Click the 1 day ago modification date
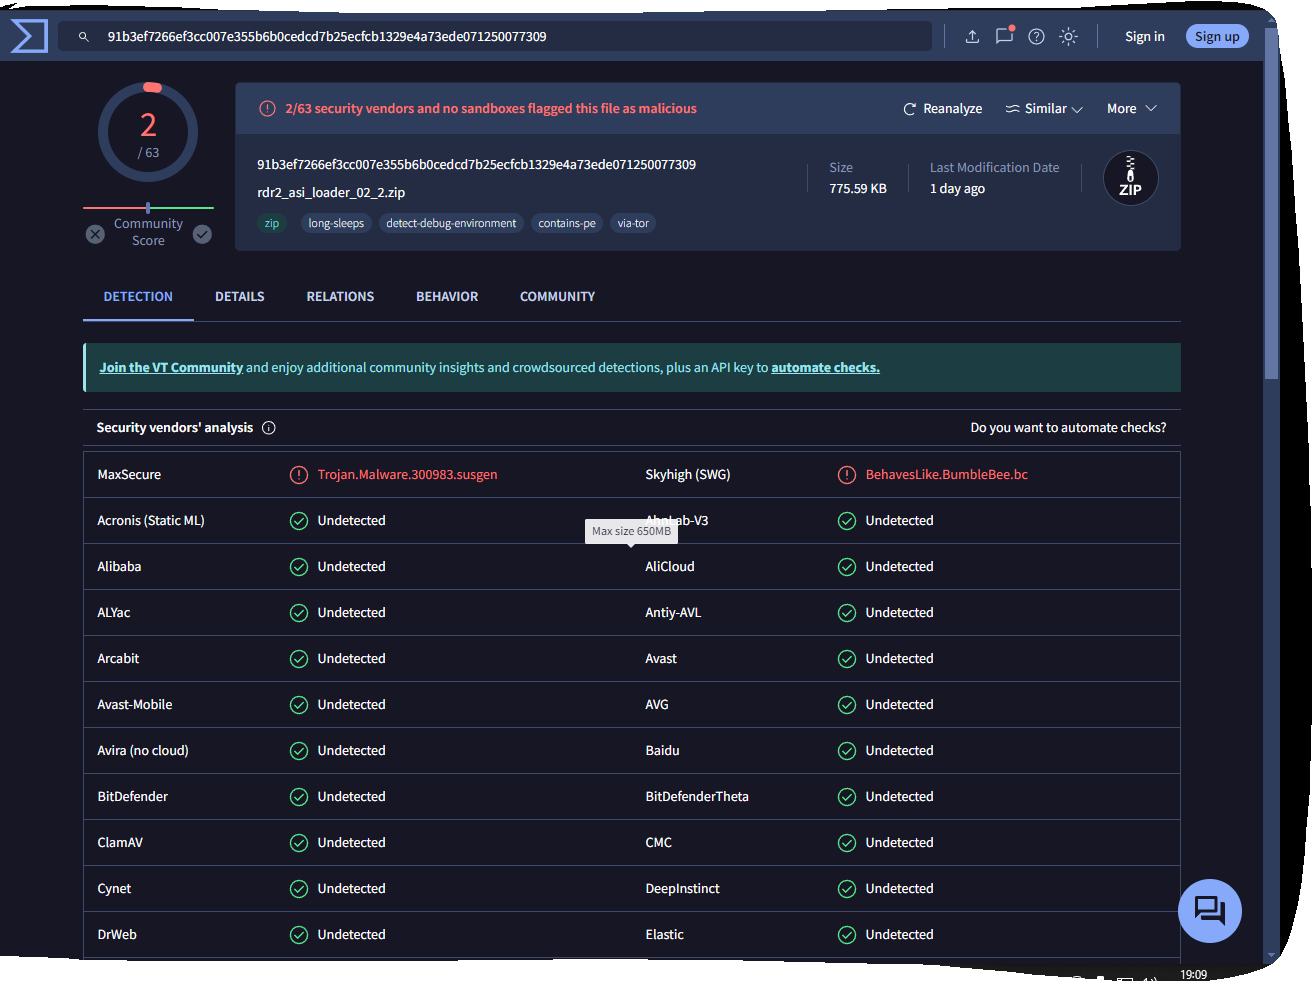Screen dimensions: 1312x982 coord(957,189)
